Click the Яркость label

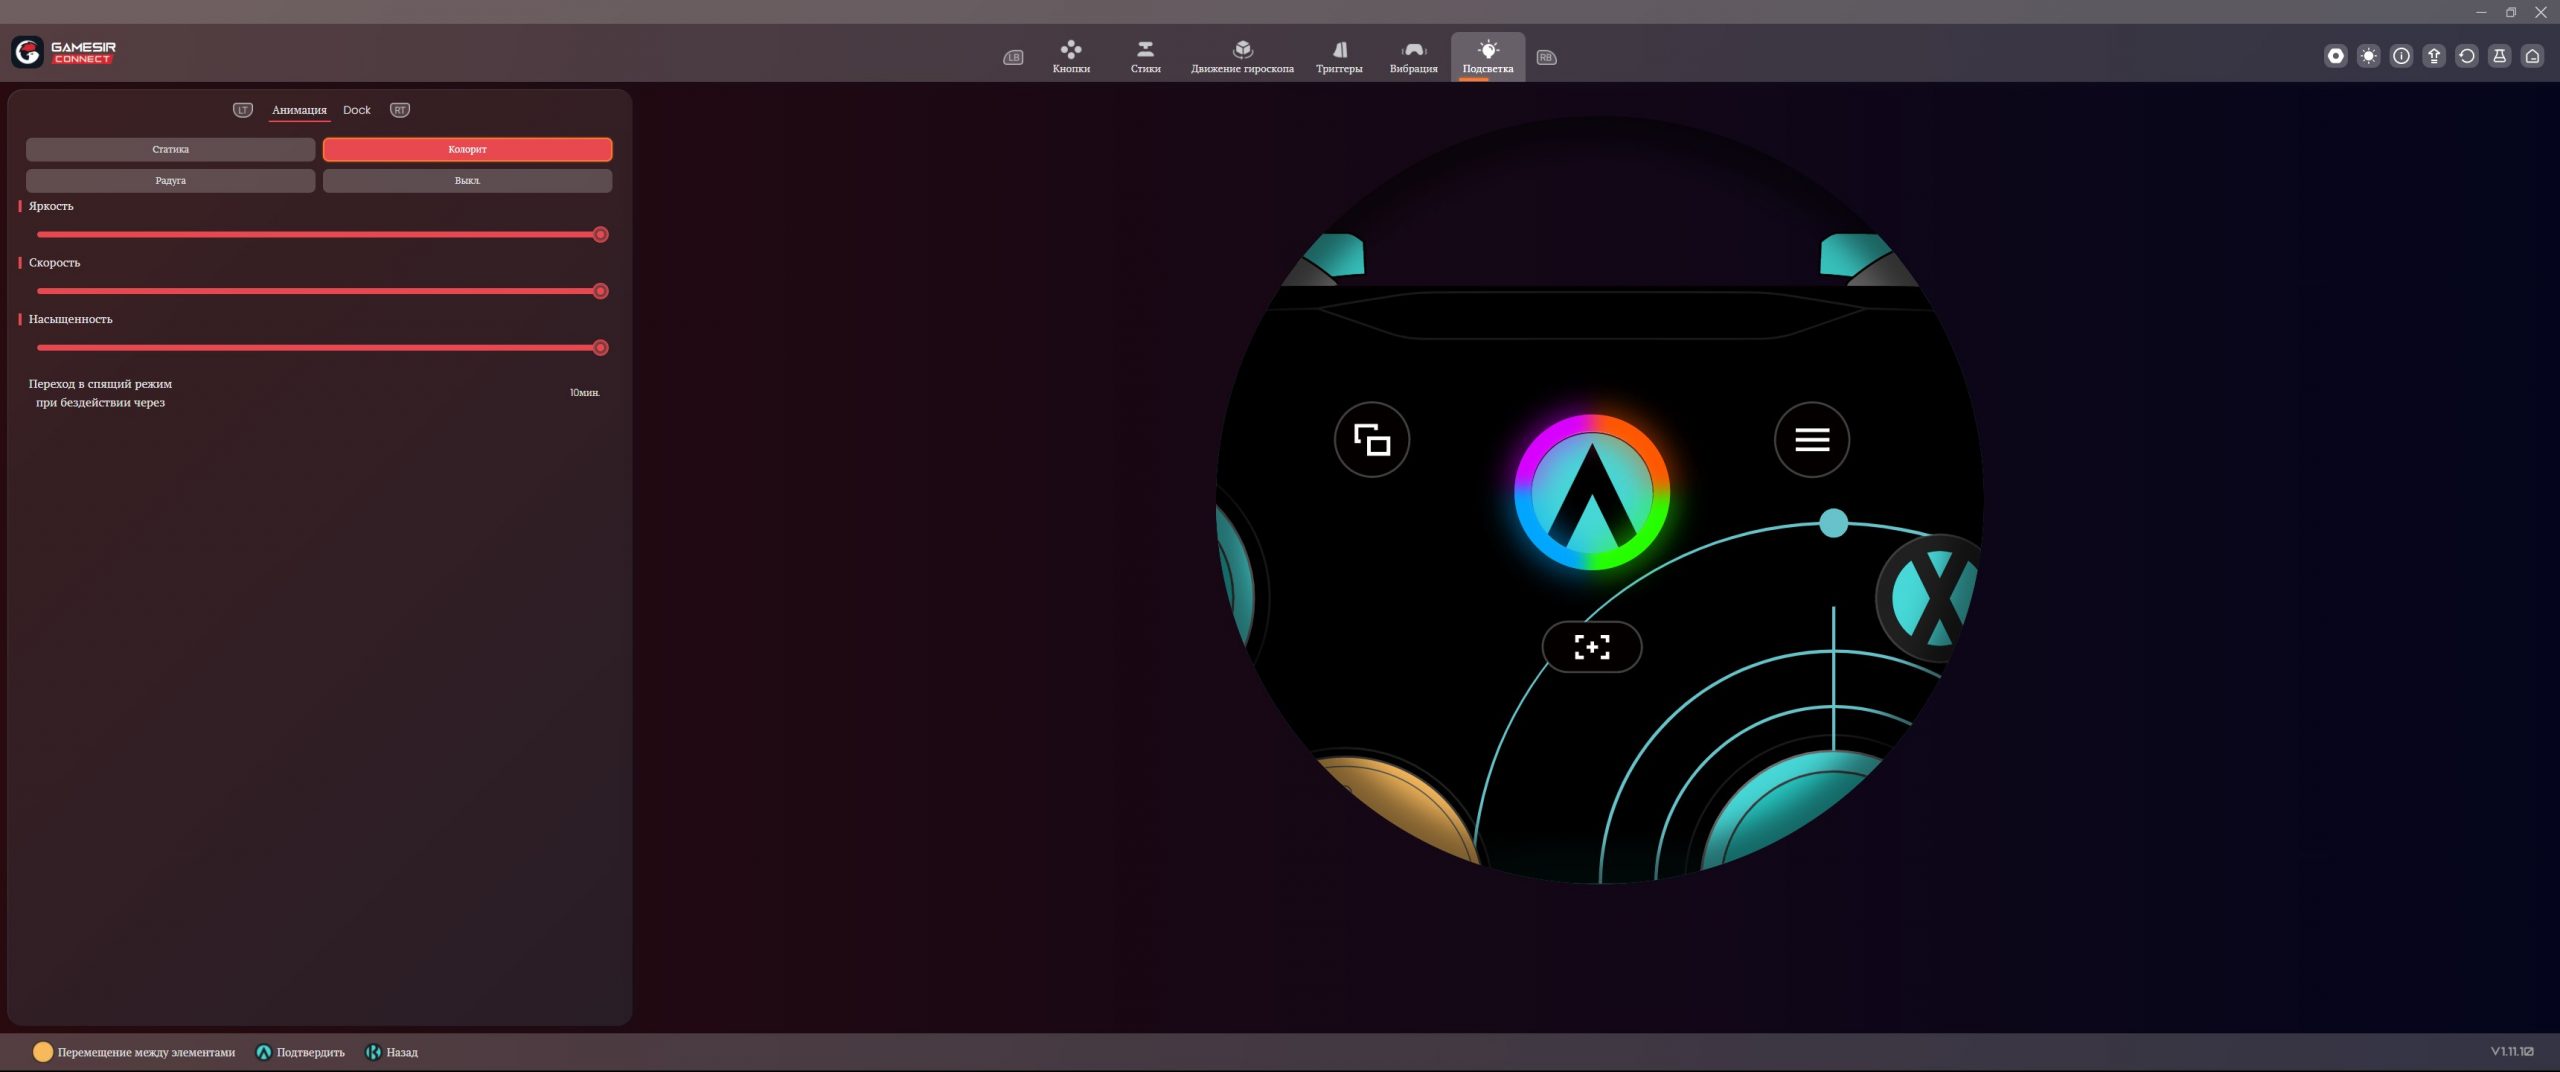tap(51, 206)
